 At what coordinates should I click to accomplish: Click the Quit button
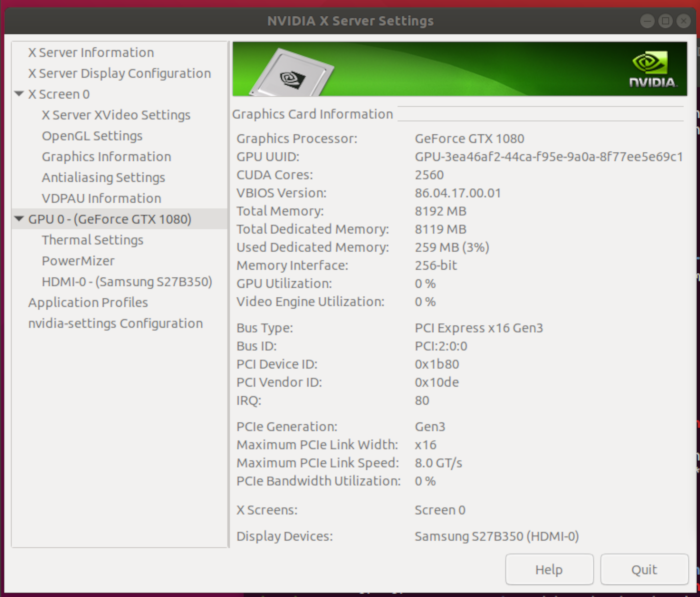tap(644, 569)
